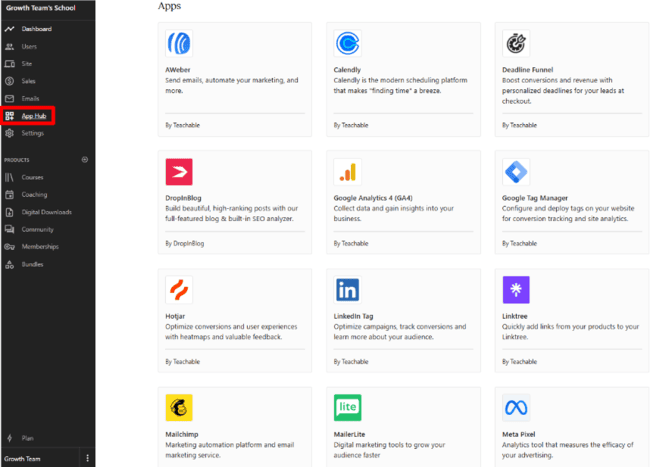
Task: Click the AWeber app title
Action: click(178, 70)
